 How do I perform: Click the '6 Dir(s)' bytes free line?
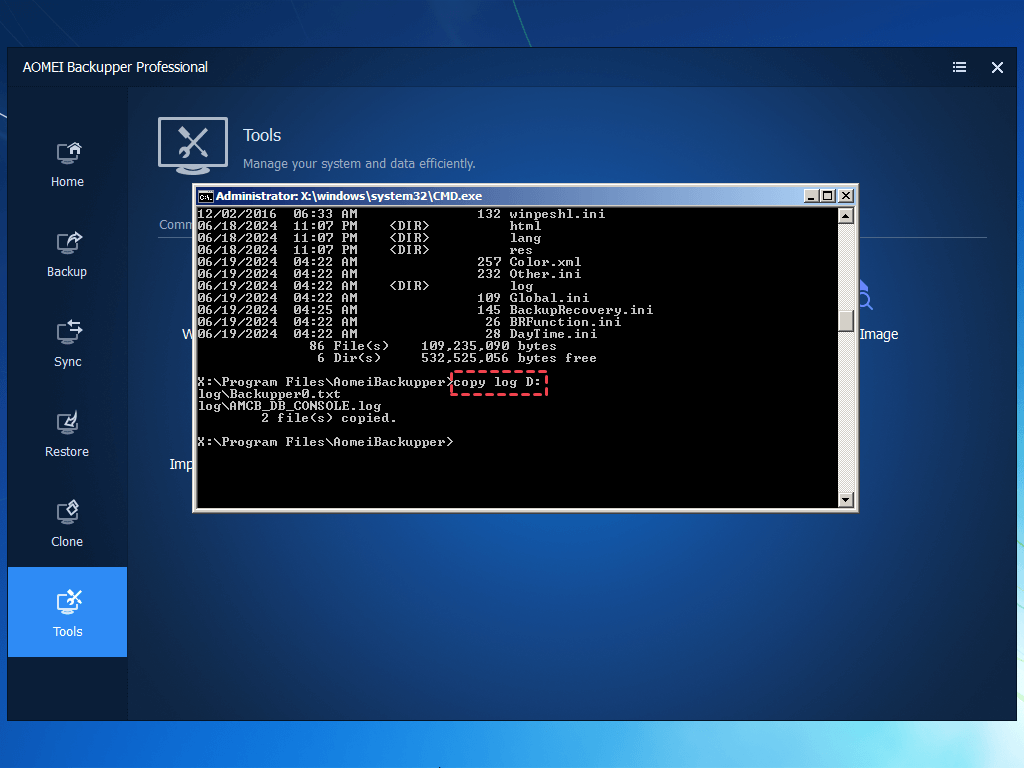(x=456, y=358)
